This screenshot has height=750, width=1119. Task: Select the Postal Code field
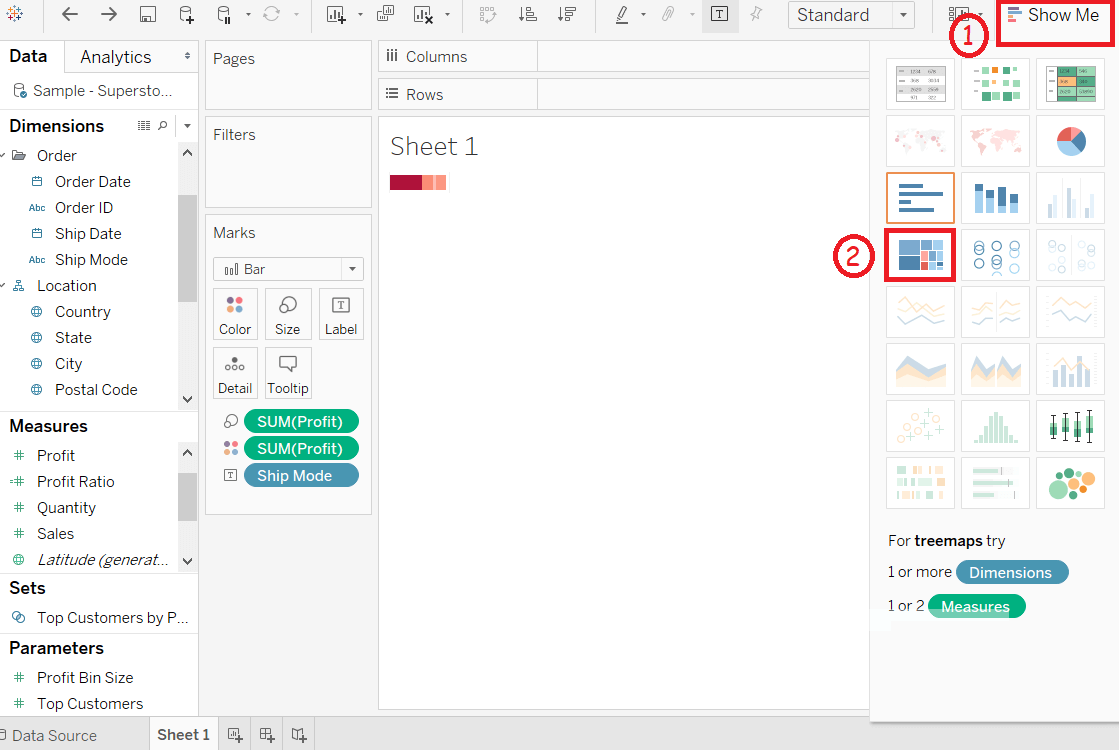96,390
